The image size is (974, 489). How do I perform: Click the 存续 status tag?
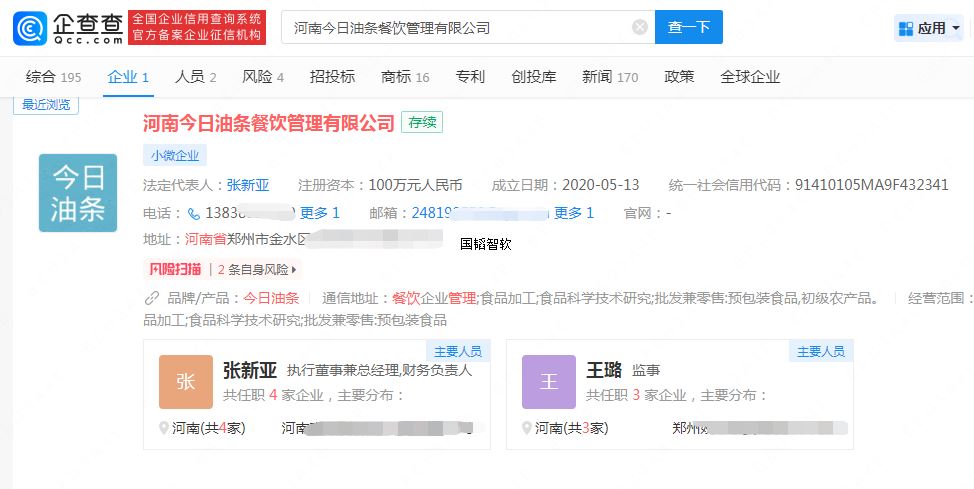422,122
